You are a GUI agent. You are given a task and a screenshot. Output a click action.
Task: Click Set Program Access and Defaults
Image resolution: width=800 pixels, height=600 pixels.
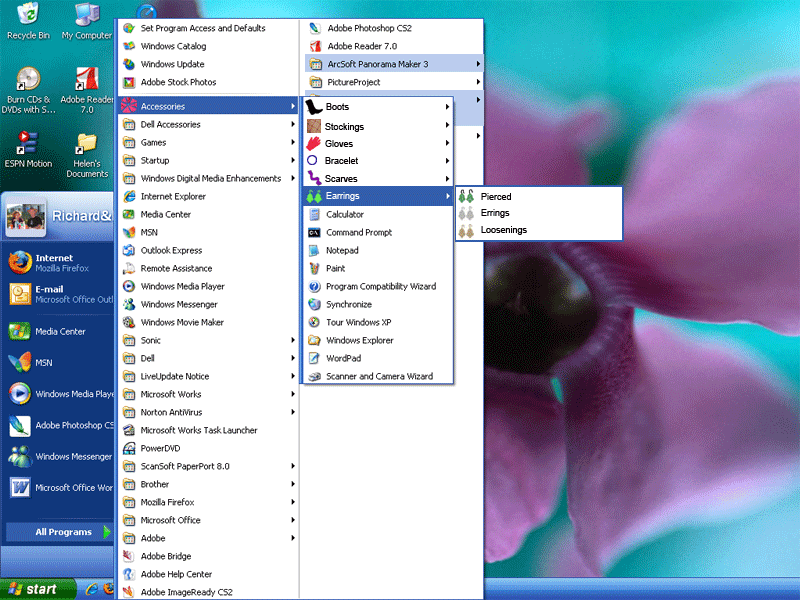tap(208, 28)
